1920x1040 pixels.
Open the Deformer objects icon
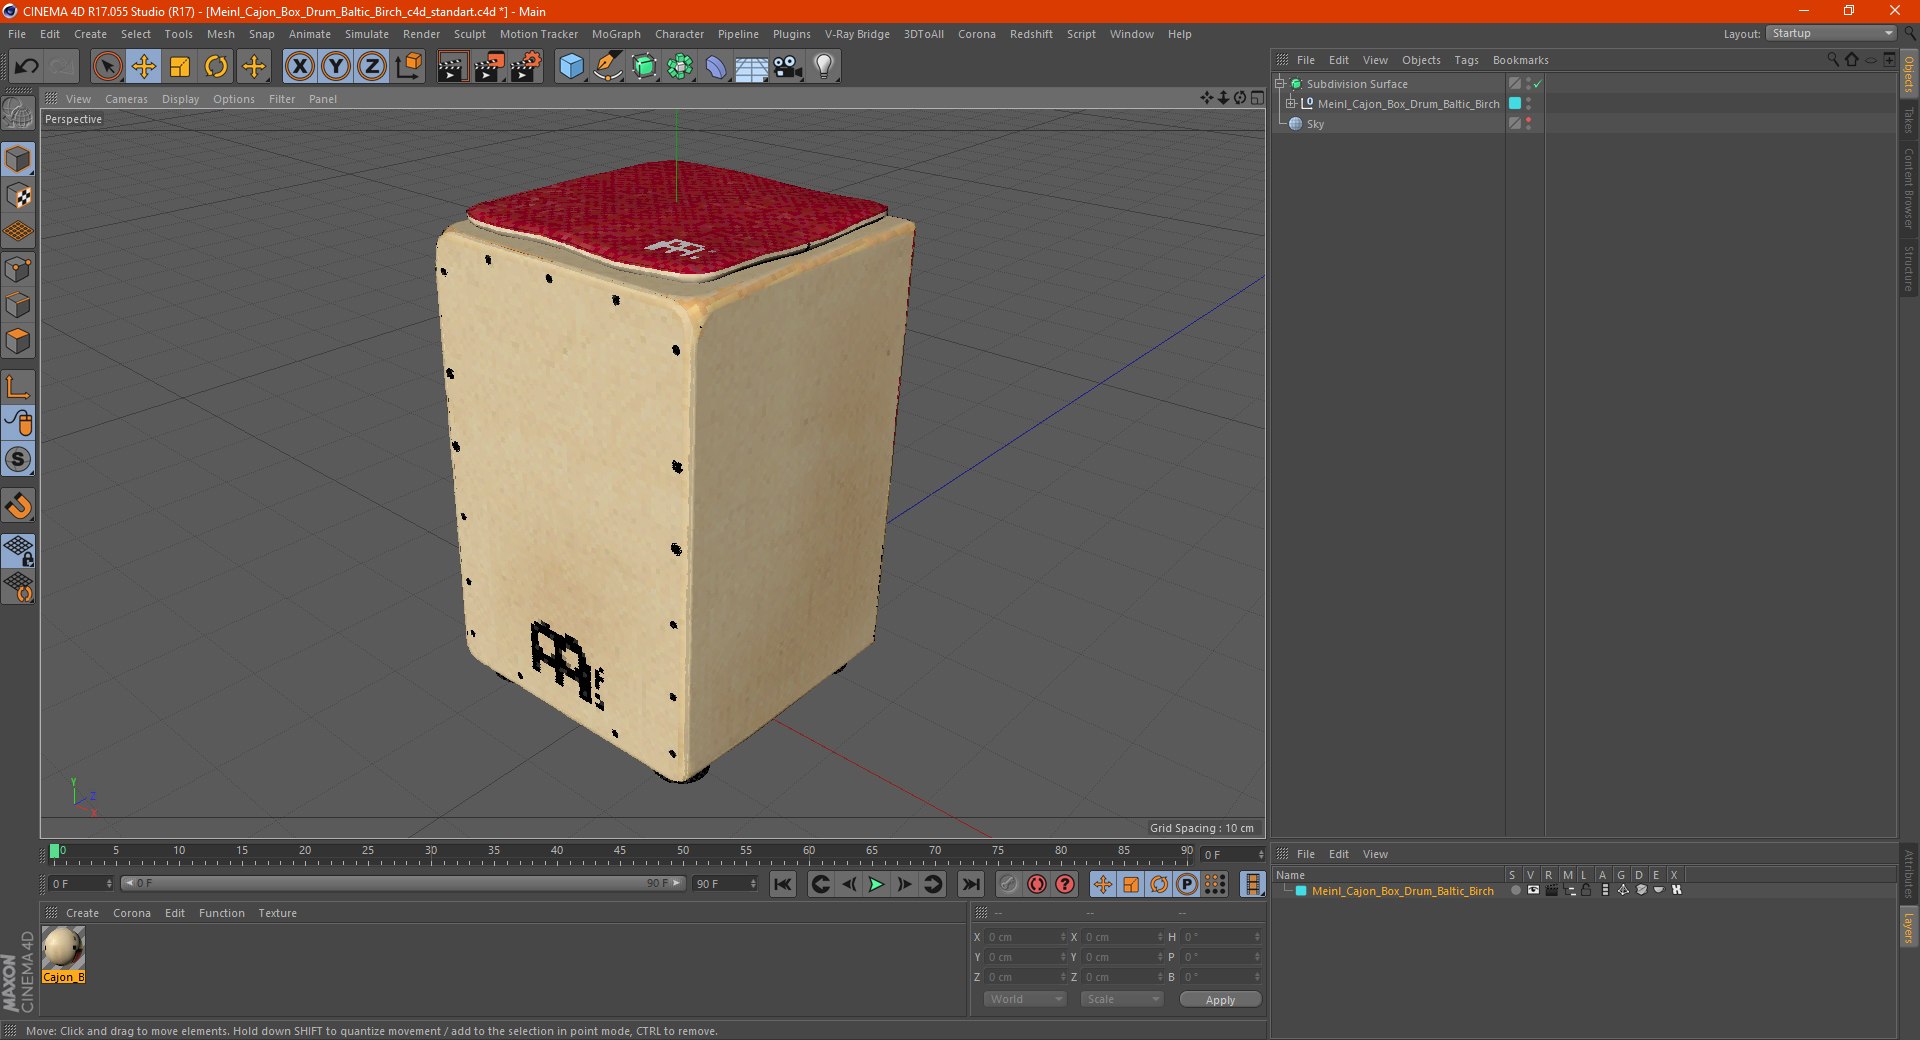716,67
